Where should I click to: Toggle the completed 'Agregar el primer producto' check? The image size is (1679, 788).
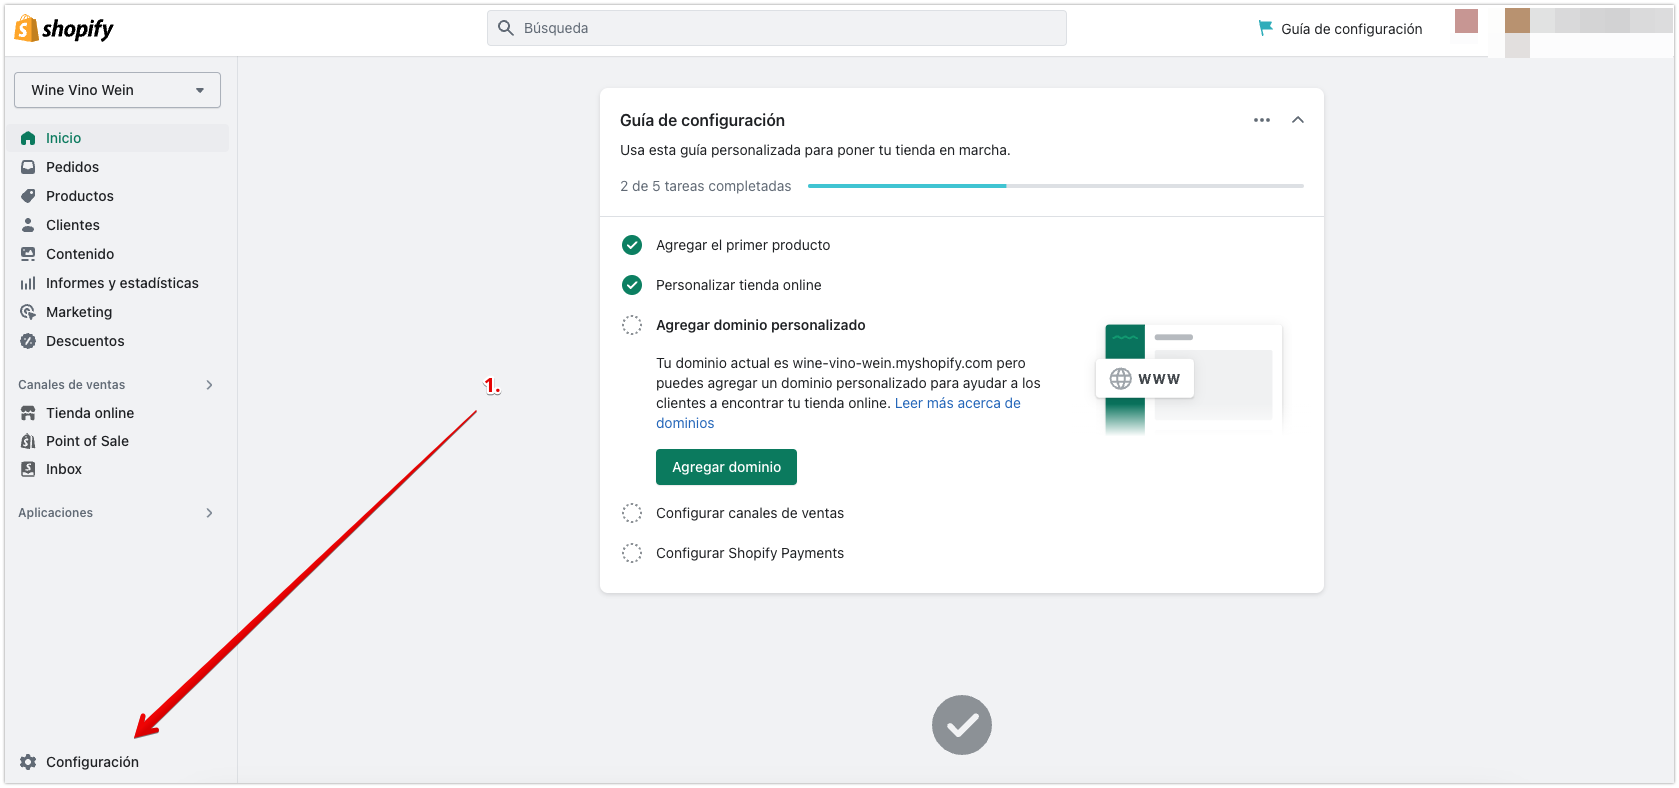[632, 245]
